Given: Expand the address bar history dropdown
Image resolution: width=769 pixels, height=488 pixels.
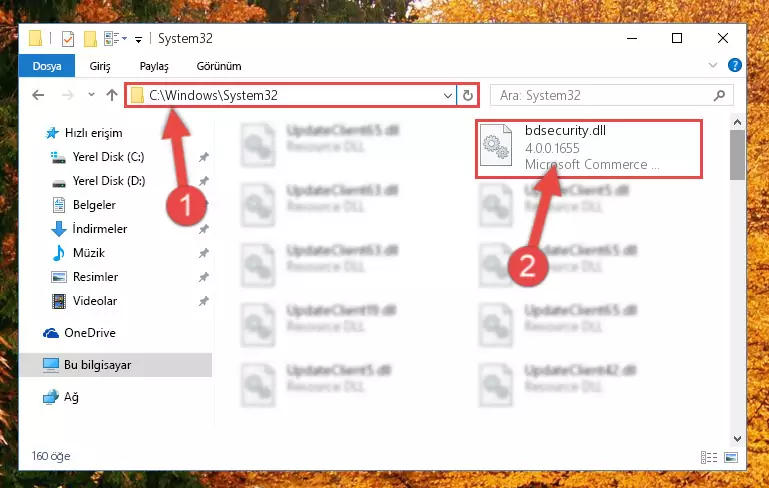Looking at the screenshot, I should pyautogui.click(x=447, y=95).
